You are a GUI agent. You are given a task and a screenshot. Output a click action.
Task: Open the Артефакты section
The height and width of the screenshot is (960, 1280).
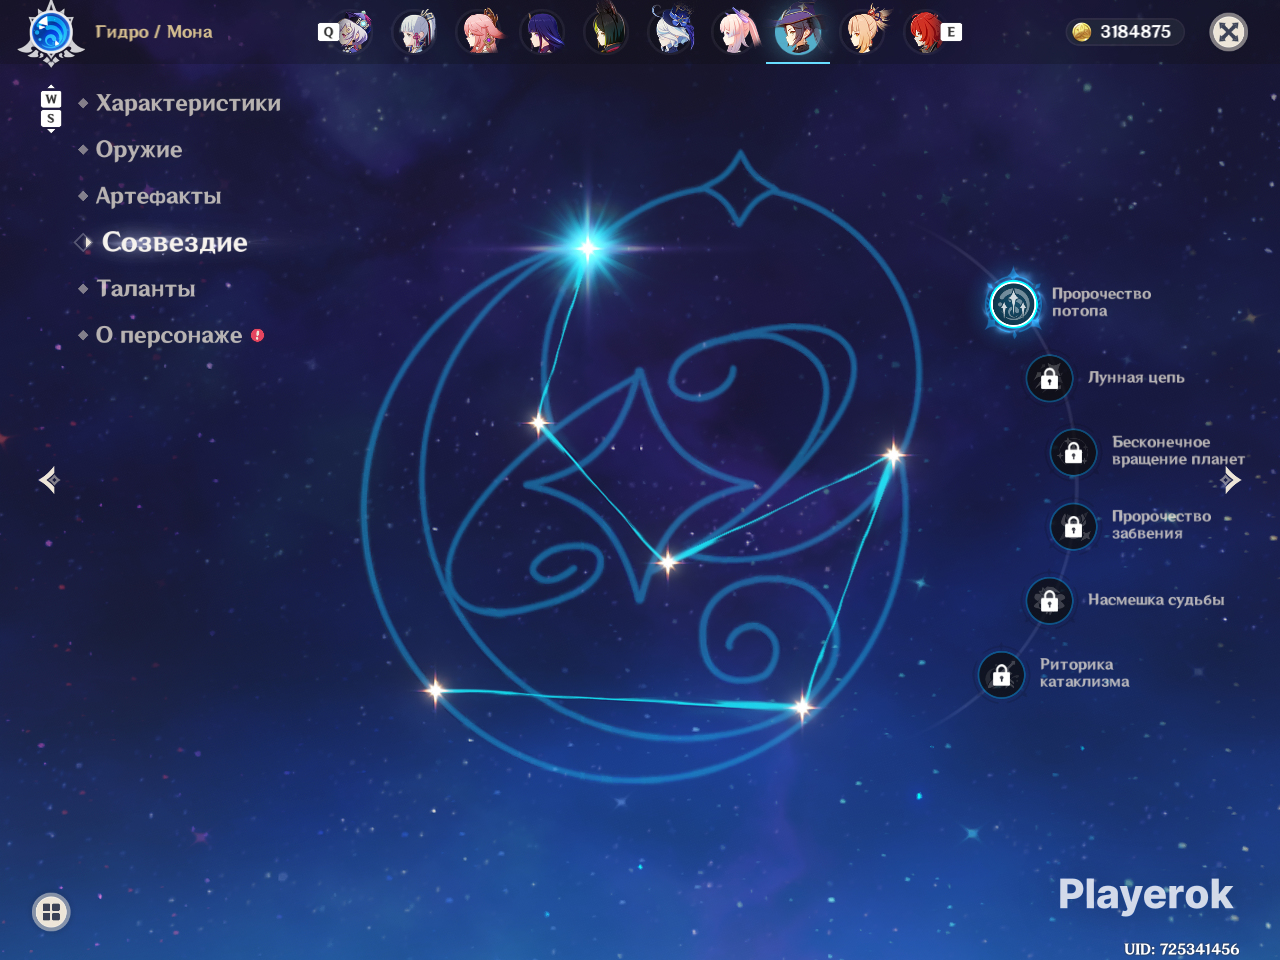point(158,196)
